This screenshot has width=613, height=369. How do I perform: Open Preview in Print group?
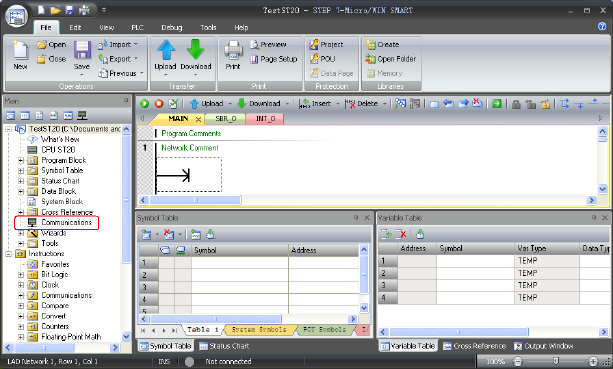click(268, 45)
